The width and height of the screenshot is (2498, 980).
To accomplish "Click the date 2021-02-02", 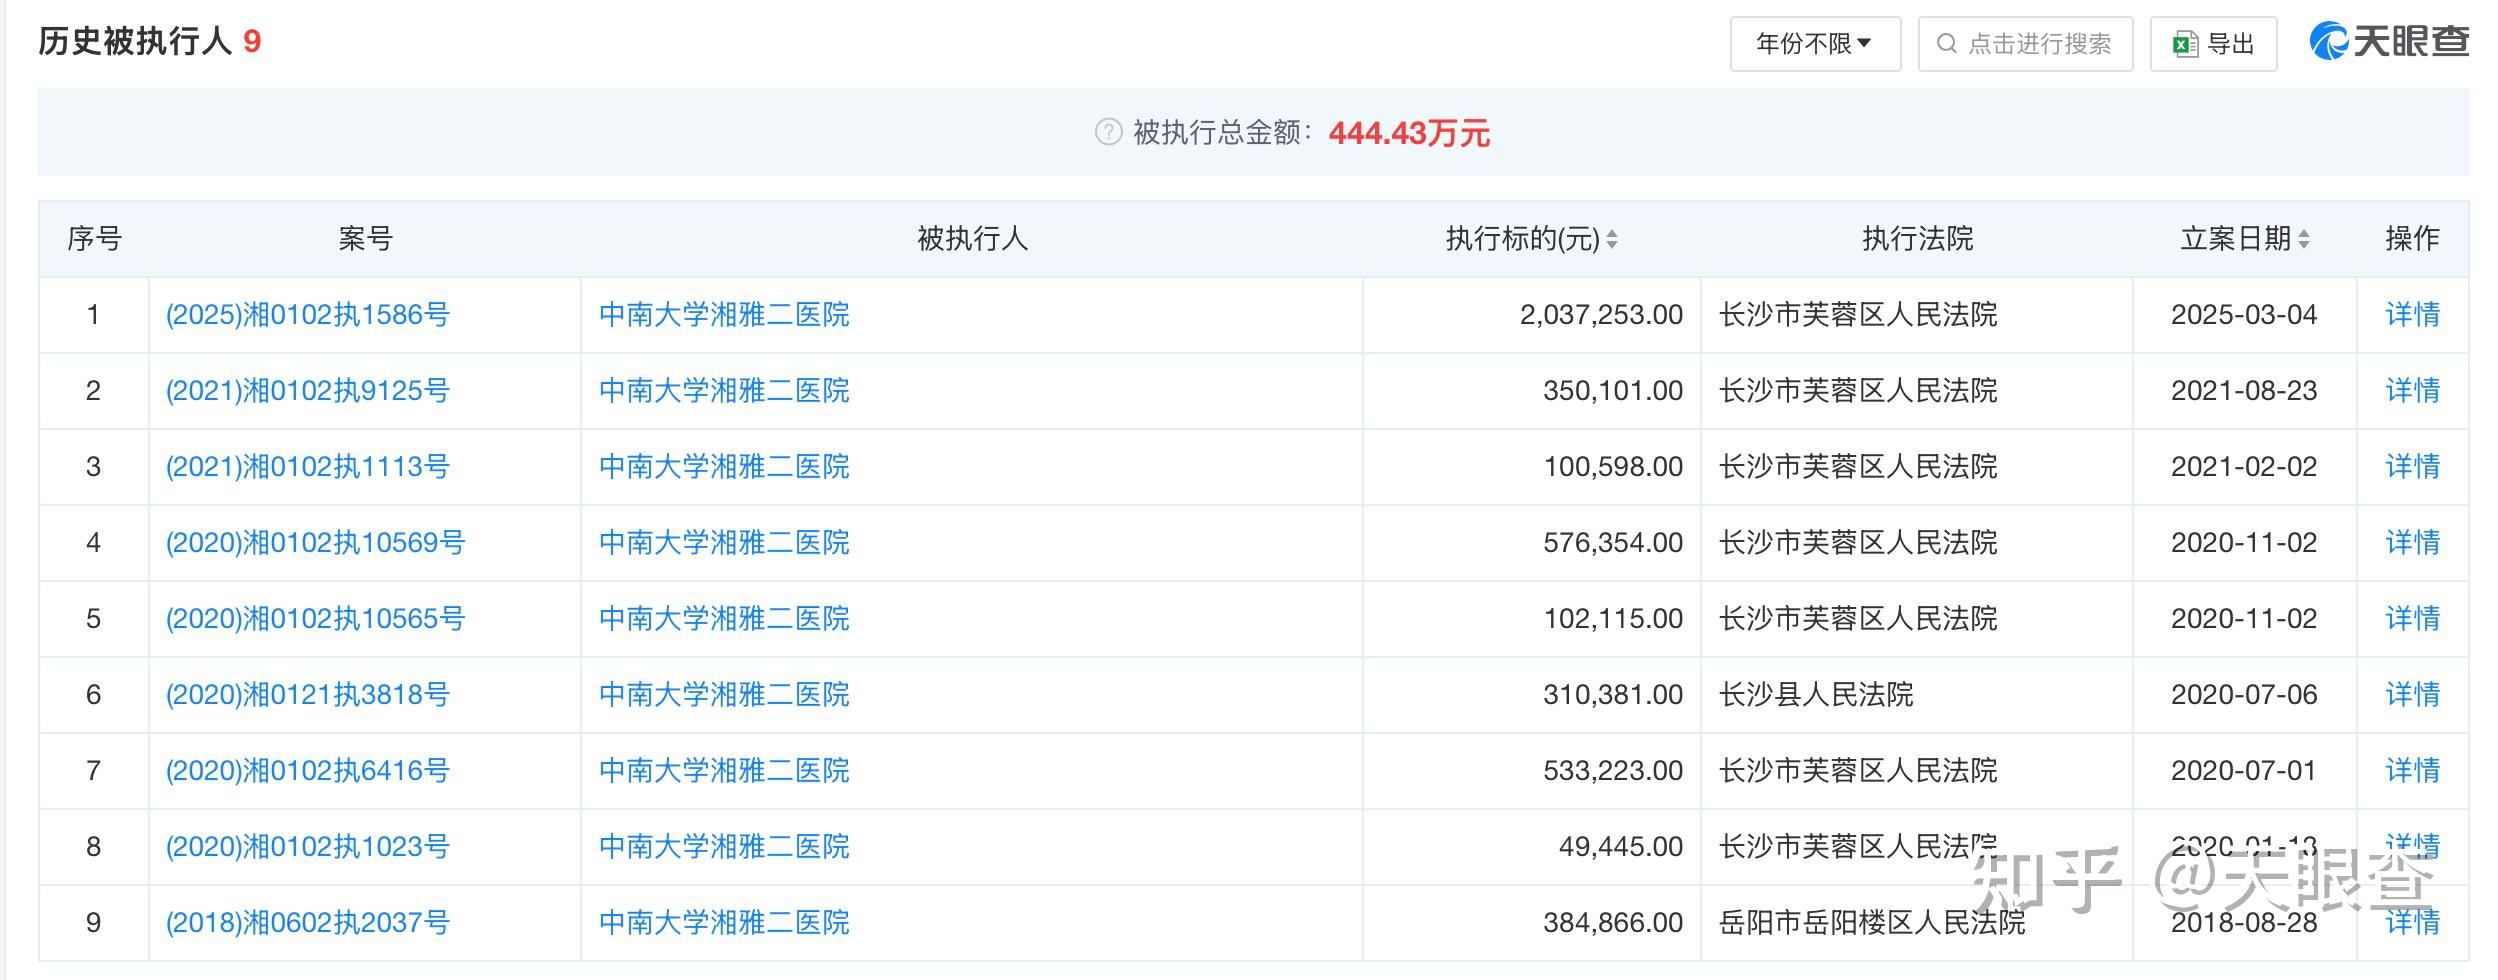I will tap(2244, 467).
